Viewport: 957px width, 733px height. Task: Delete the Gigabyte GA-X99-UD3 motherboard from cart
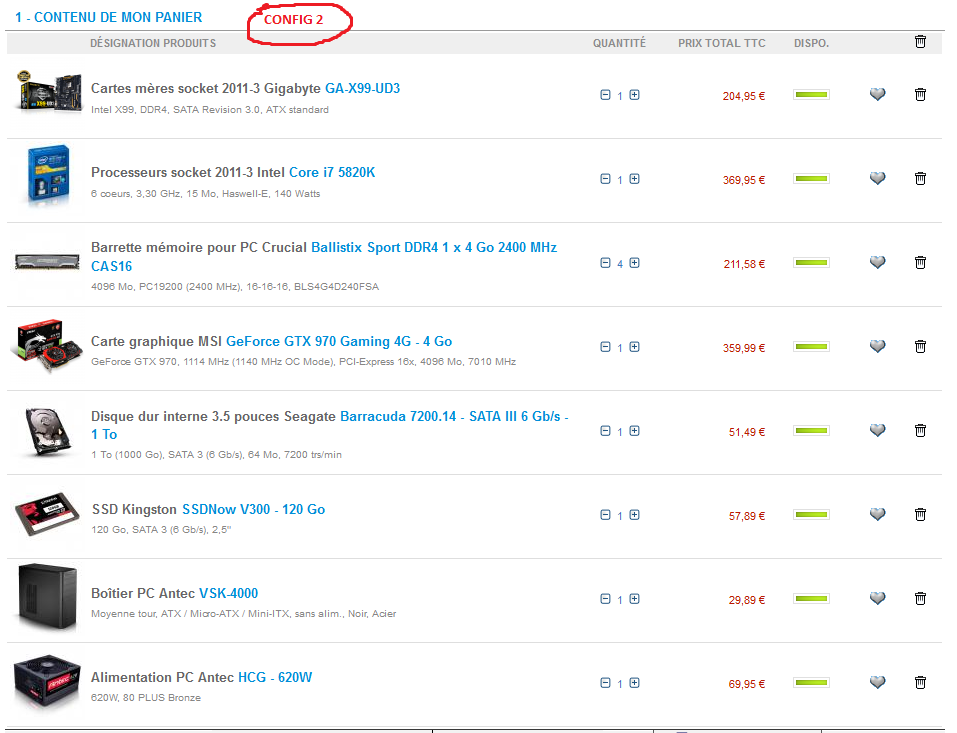(920, 95)
